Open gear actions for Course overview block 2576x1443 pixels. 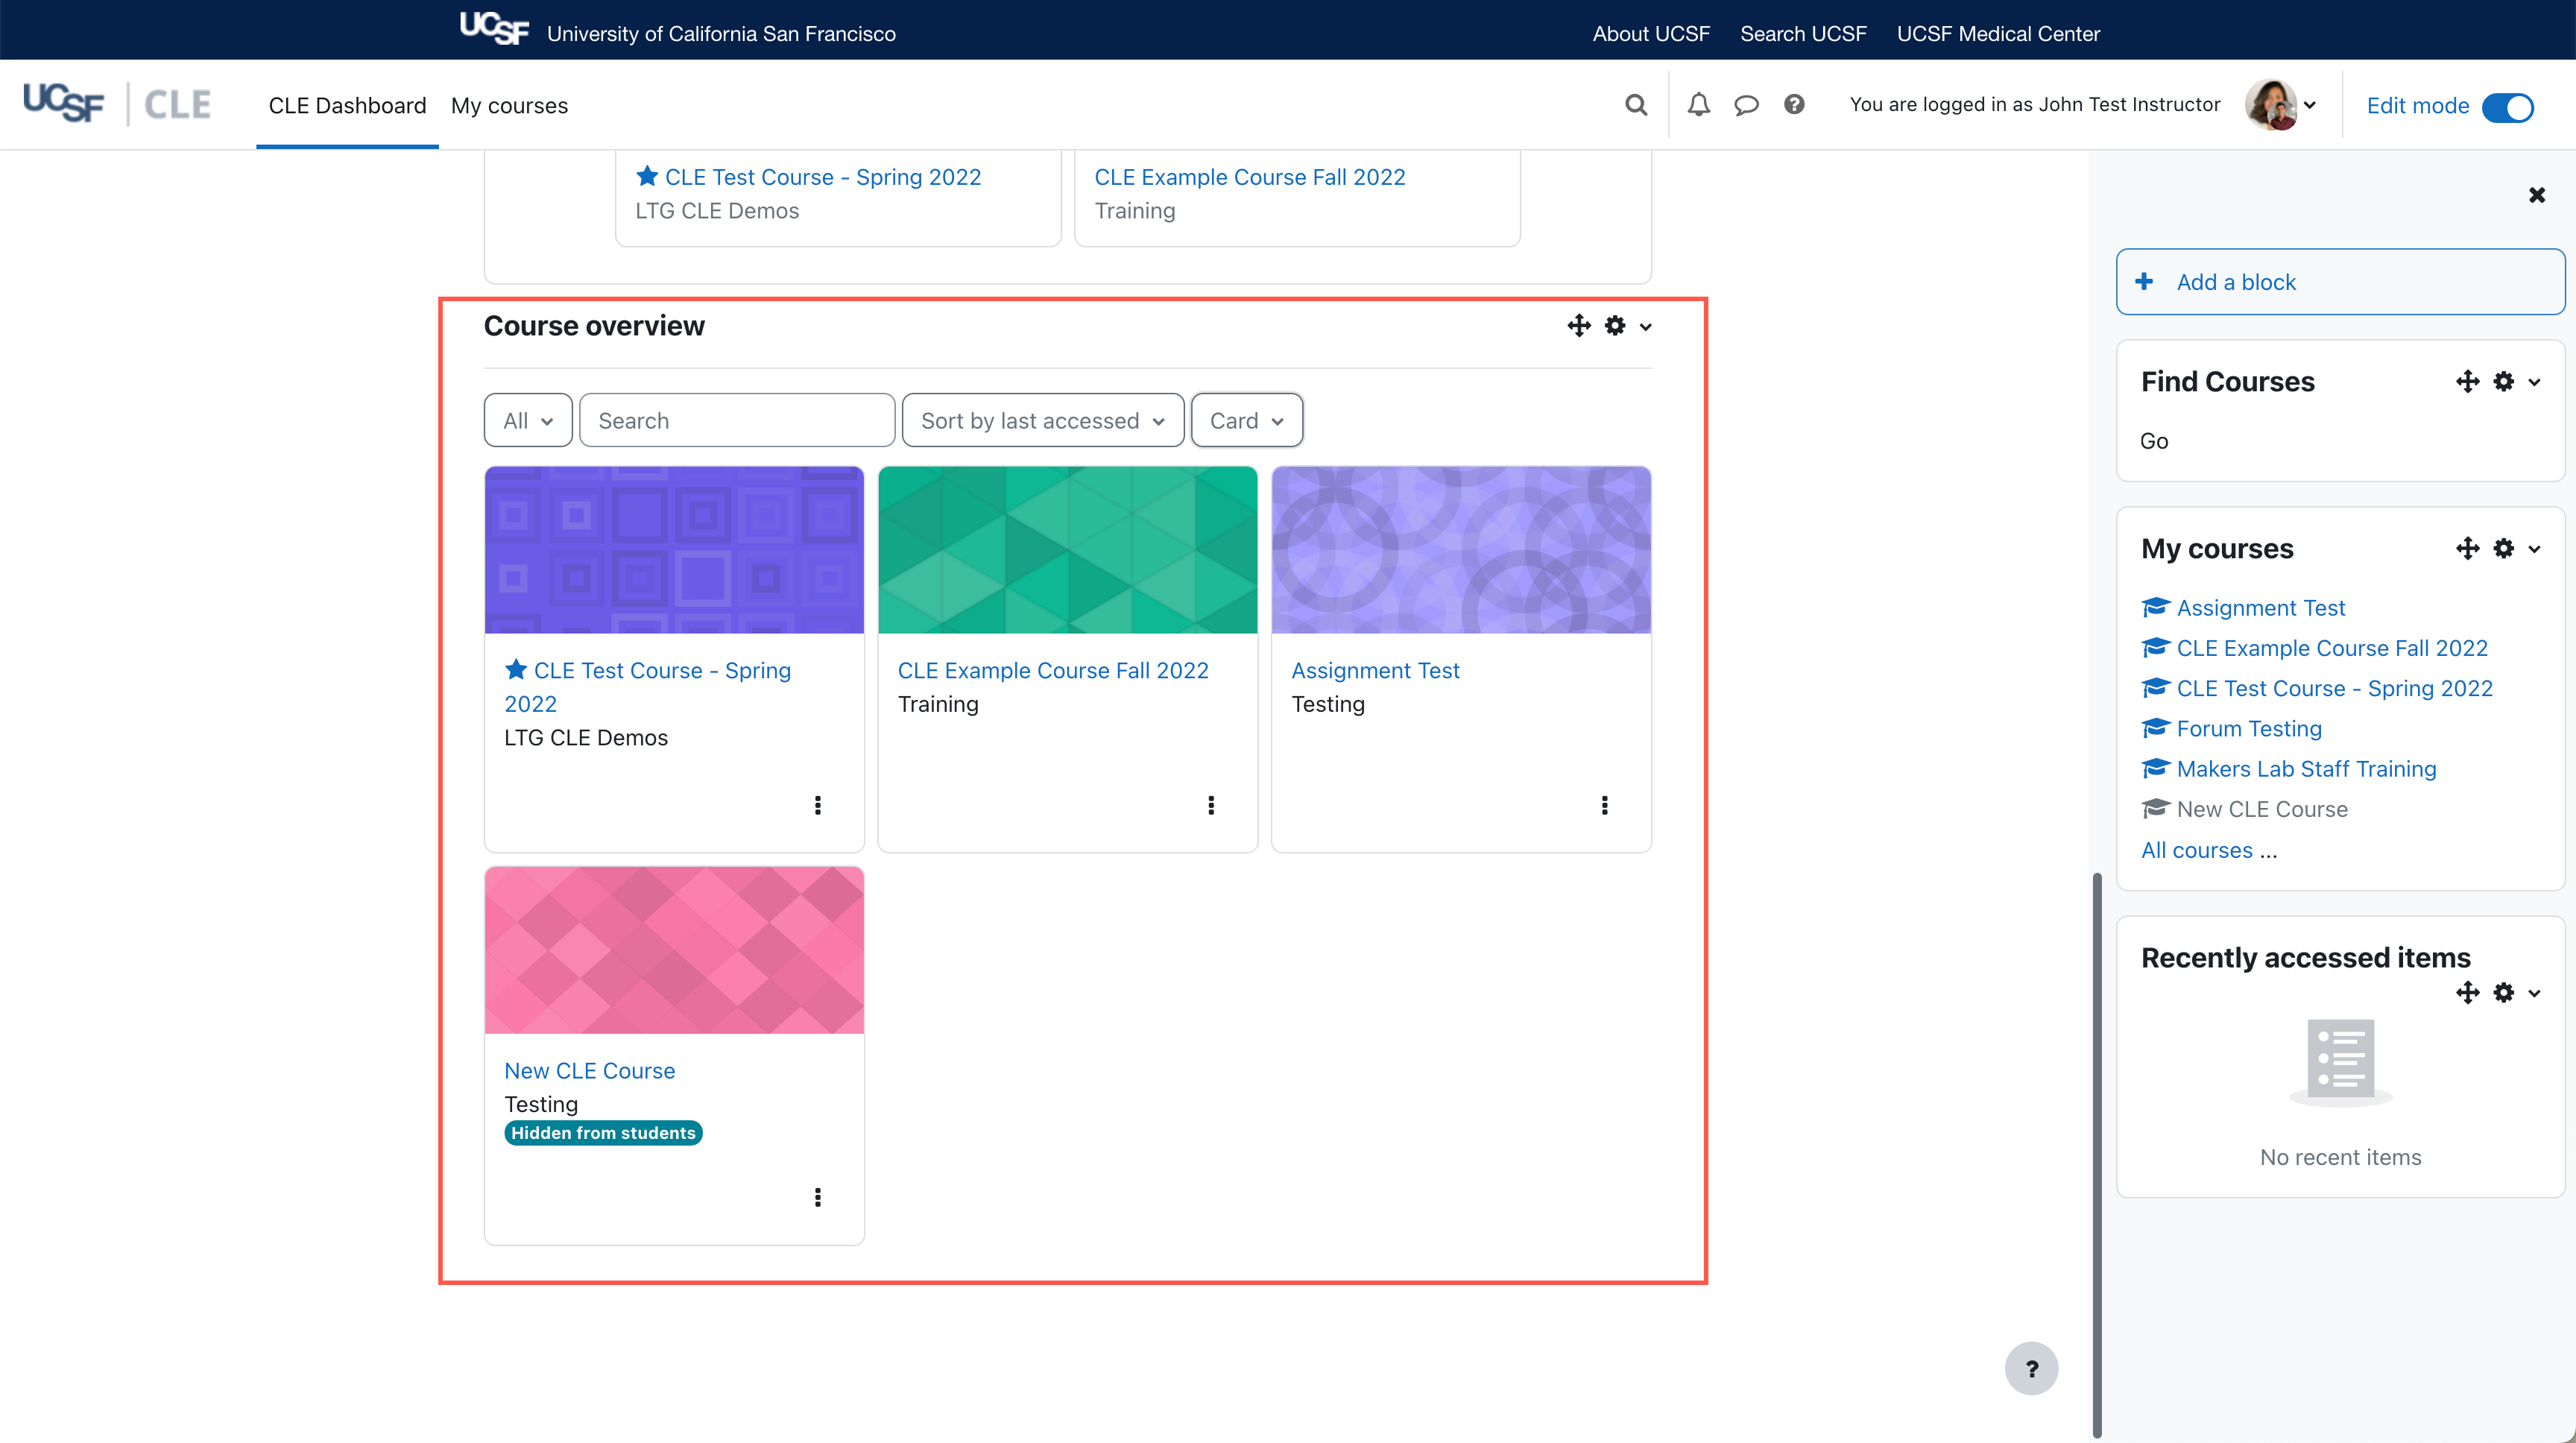click(x=1615, y=326)
